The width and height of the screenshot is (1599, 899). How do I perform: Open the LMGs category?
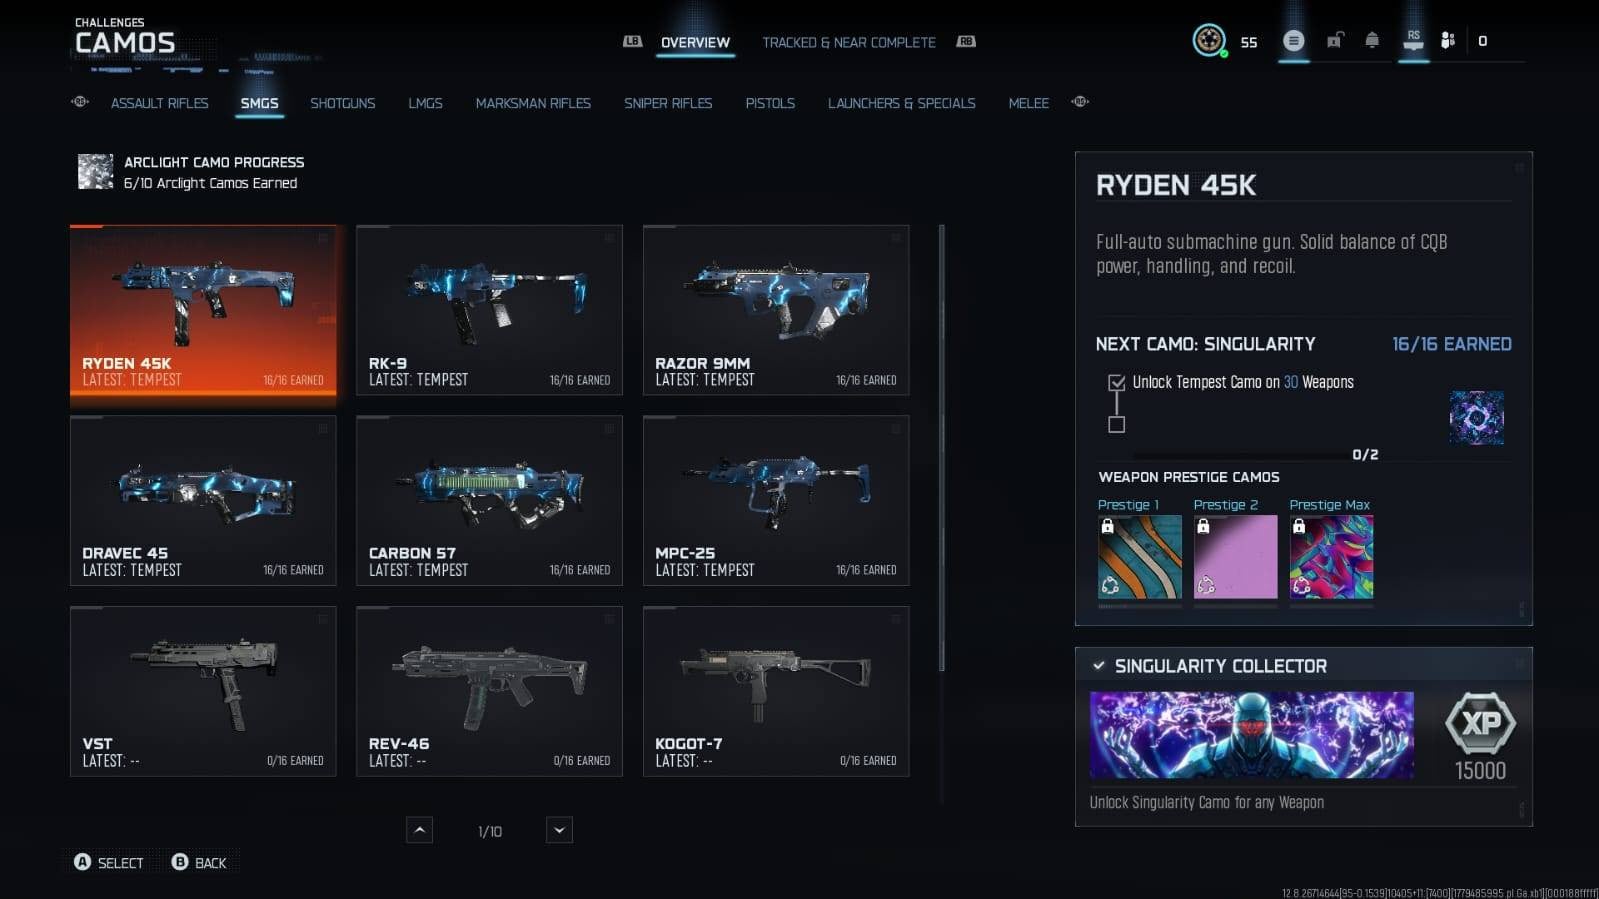coord(425,103)
